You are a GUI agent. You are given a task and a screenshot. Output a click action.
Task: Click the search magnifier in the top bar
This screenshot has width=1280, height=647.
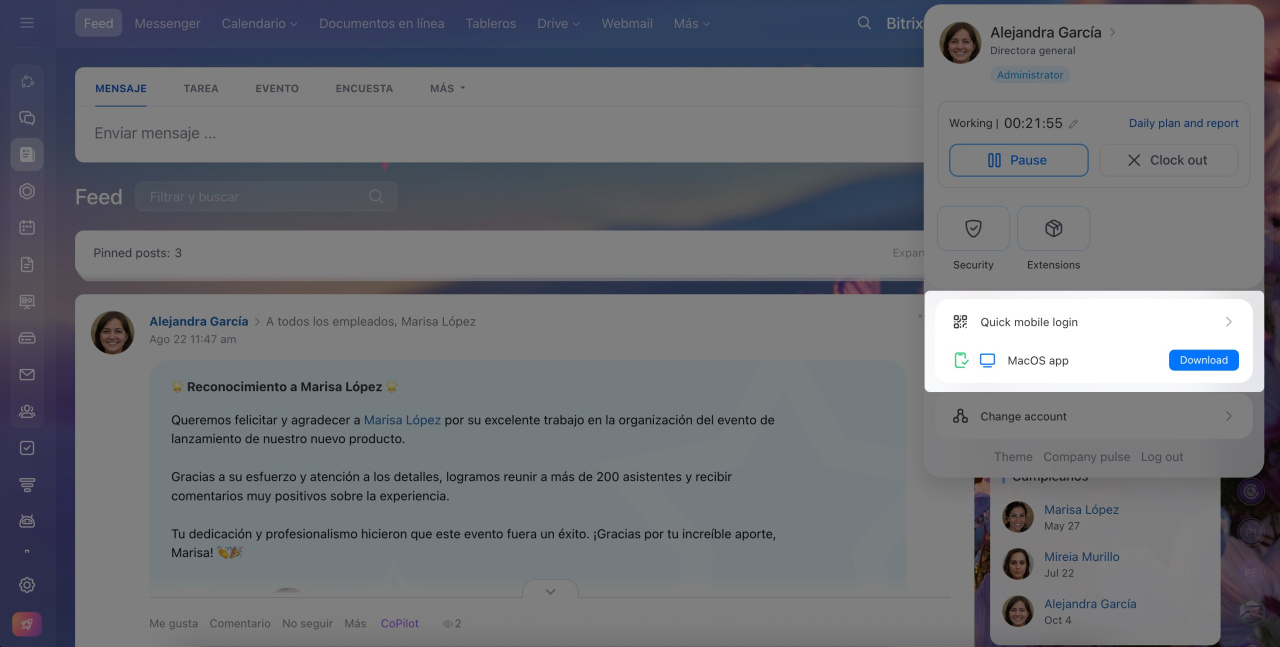864,23
